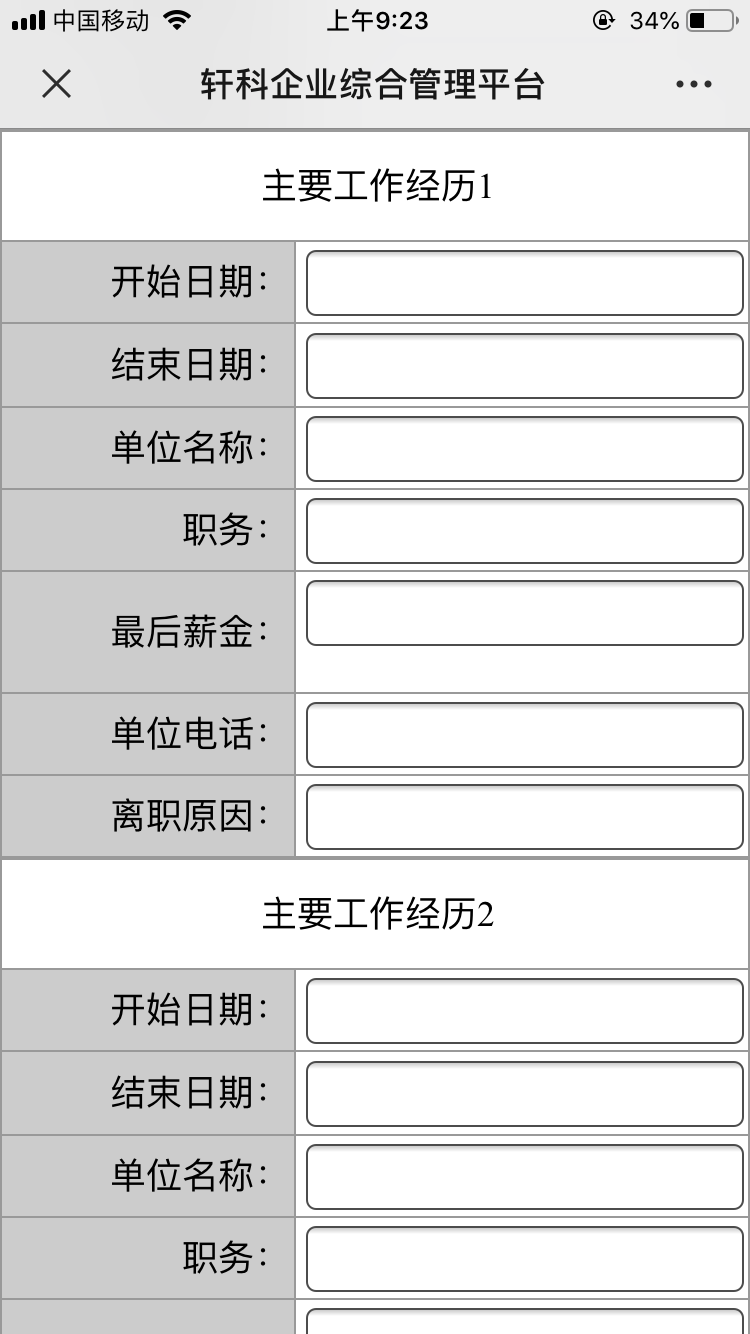Select the 单位名称 input under 主要工作经历2
This screenshot has height=1334, width=750.
pos(525,1177)
